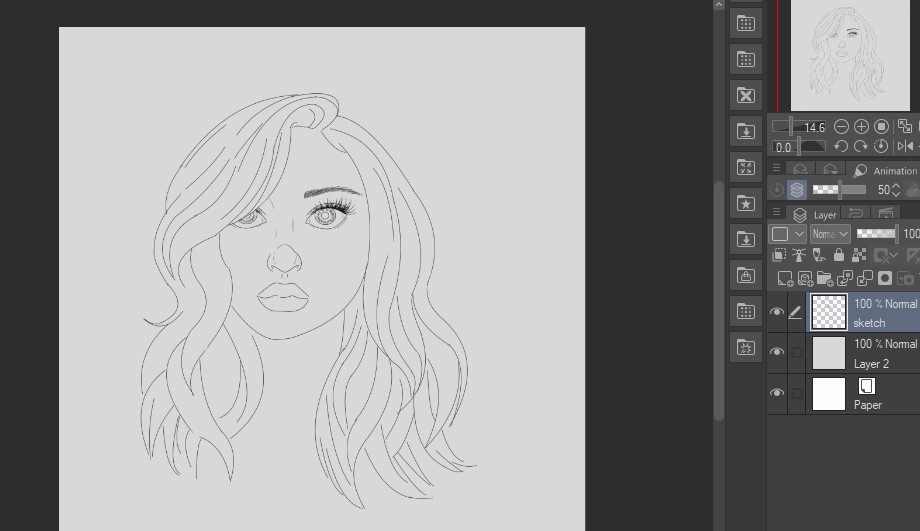Image resolution: width=920 pixels, height=531 pixels.
Task: Flip the canvas horizontally in Navigator
Action: pyautogui.click(x=905, y=146)
